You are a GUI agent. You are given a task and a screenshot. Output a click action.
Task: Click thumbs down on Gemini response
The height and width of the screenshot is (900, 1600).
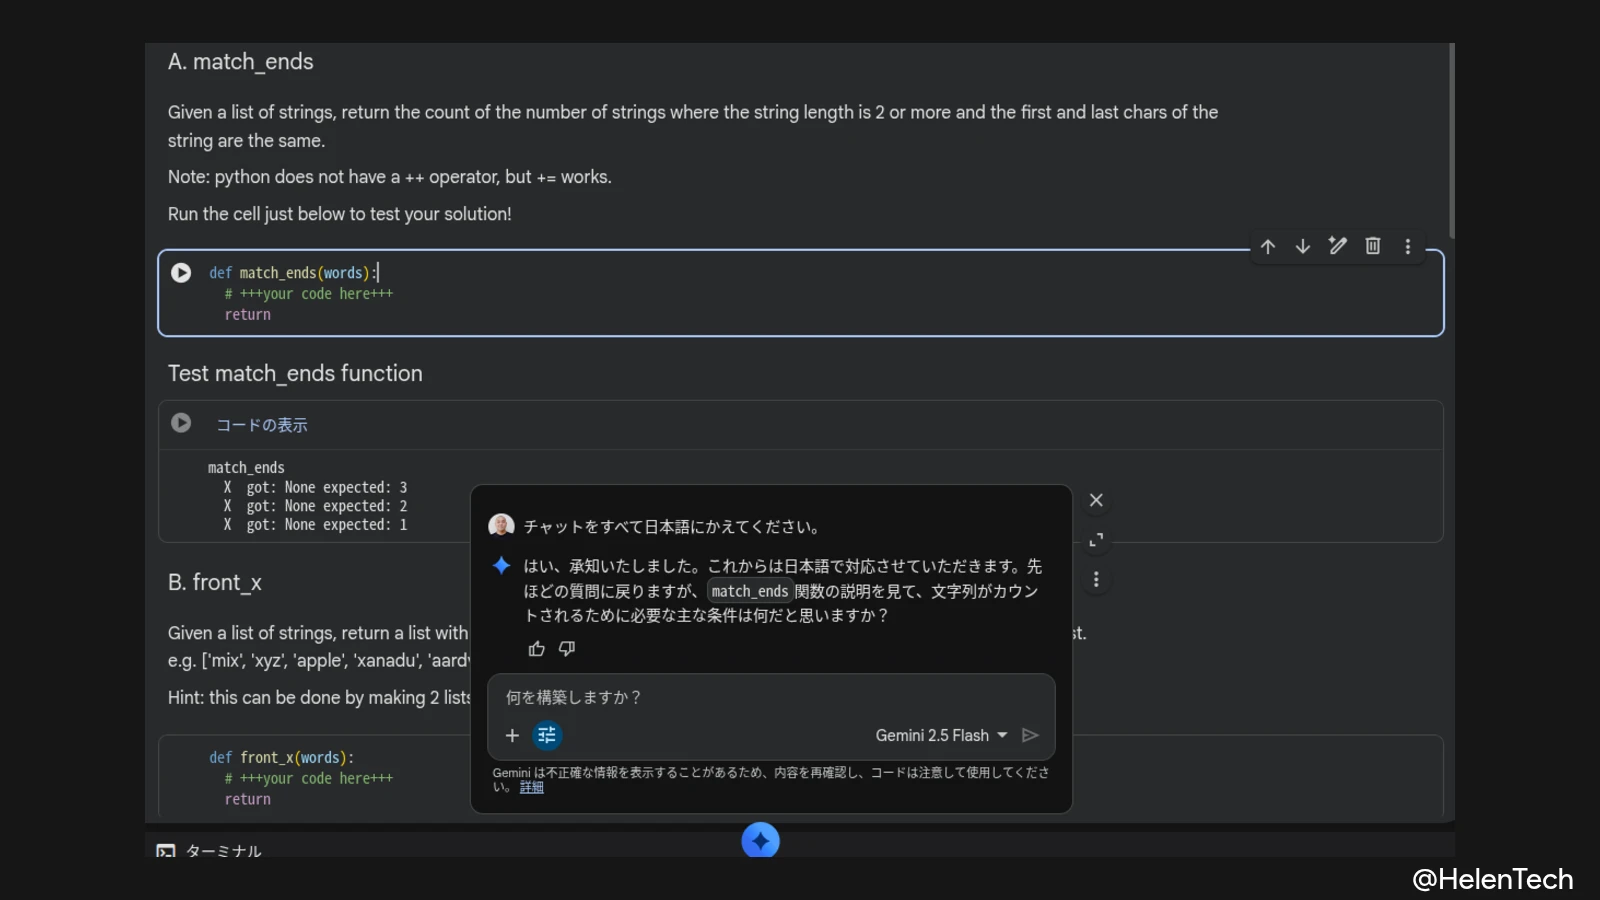[567, 649]
